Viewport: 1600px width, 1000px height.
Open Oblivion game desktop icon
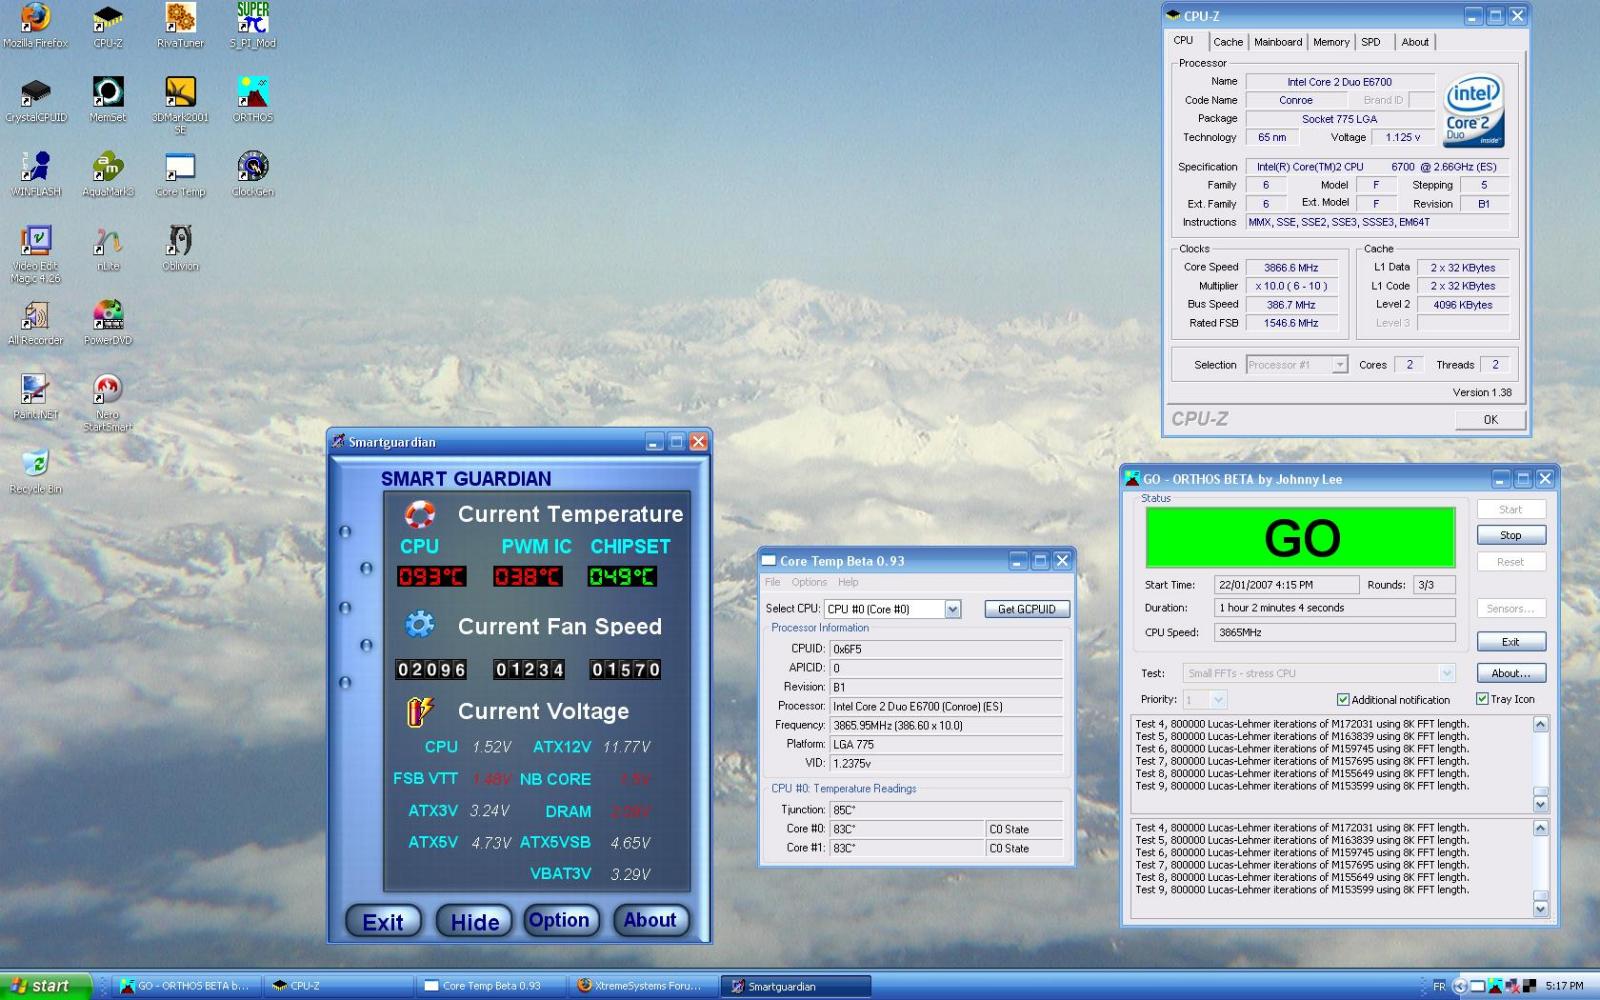tap(180, 248)
